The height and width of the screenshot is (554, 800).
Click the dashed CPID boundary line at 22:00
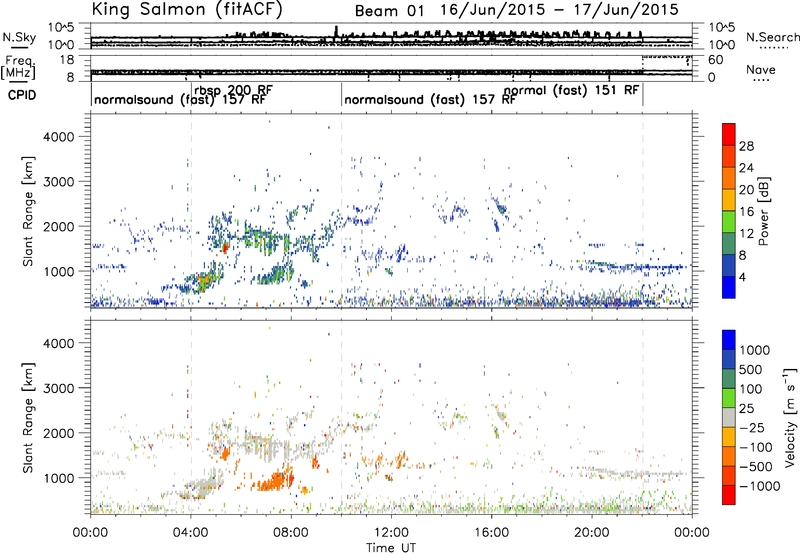642,211
